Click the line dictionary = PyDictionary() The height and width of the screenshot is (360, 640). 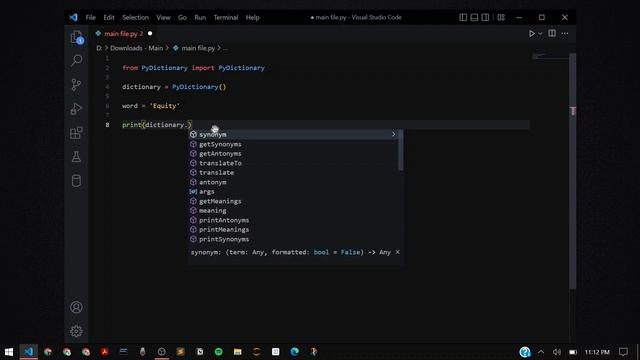[x=174, y=87]
